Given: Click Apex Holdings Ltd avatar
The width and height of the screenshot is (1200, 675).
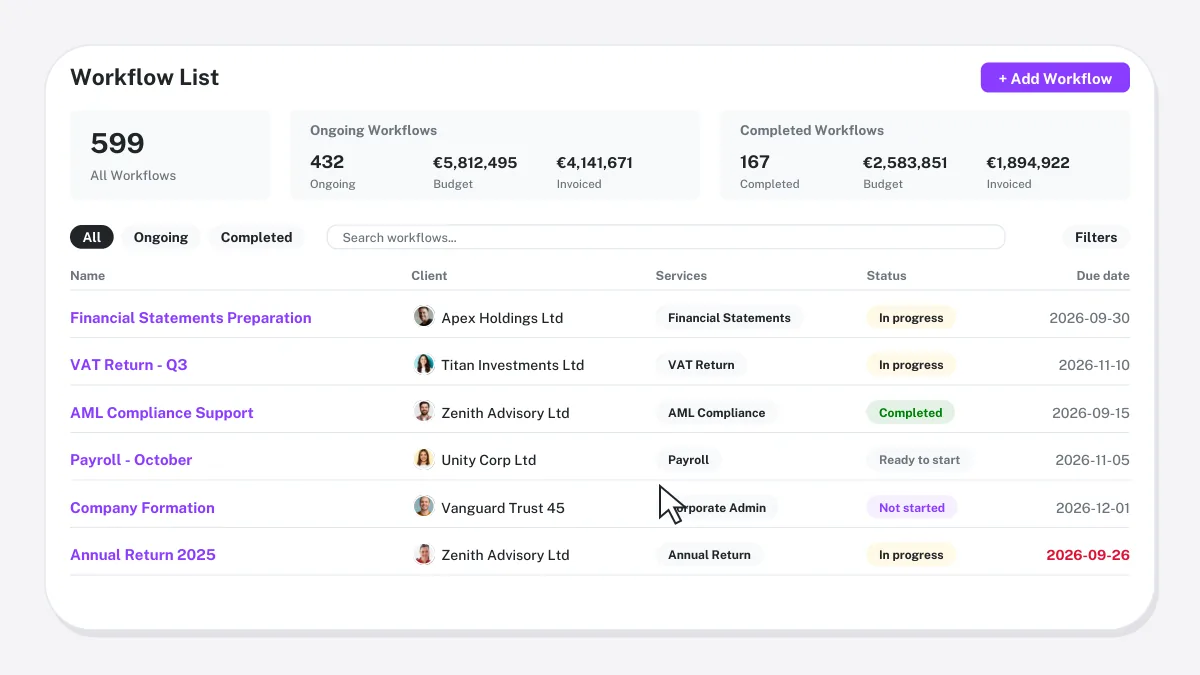Looking at the screenshot, I should pyautogui.click(x=424, y=317).
